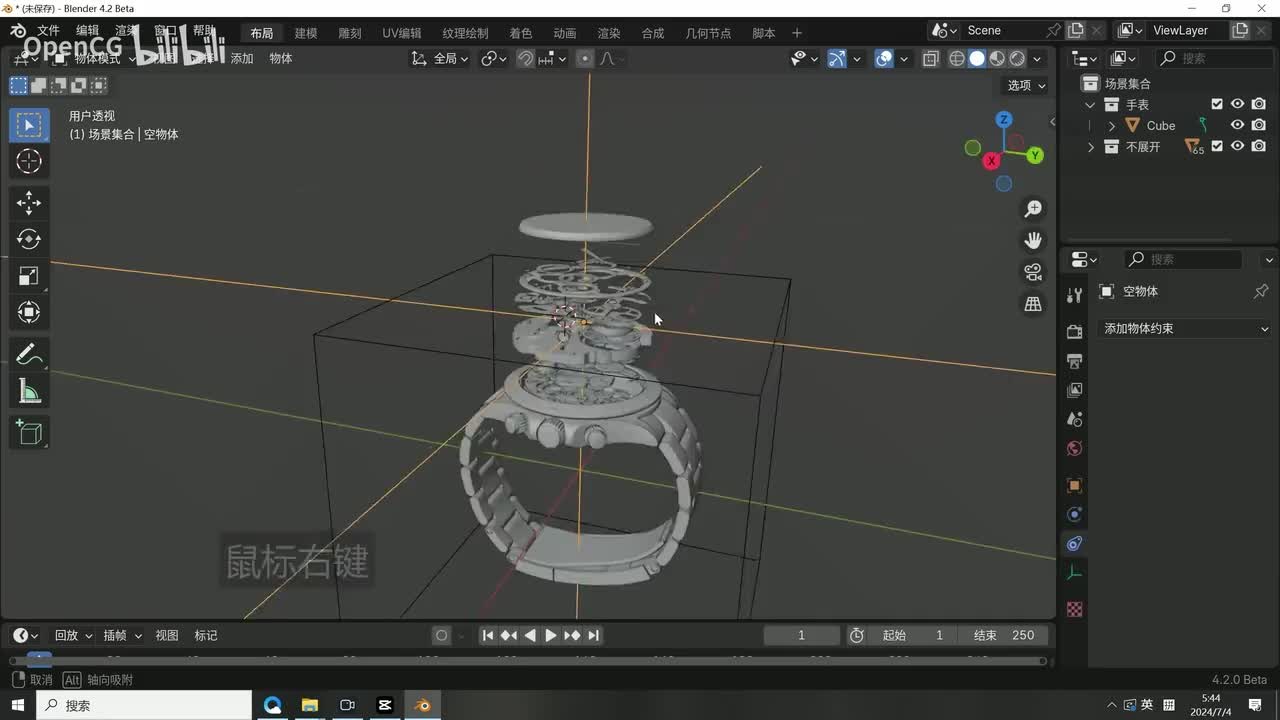Switch to the 建模 workspace tab
The height and width of the screenshot is (720, 1280).
coord(305,33)
